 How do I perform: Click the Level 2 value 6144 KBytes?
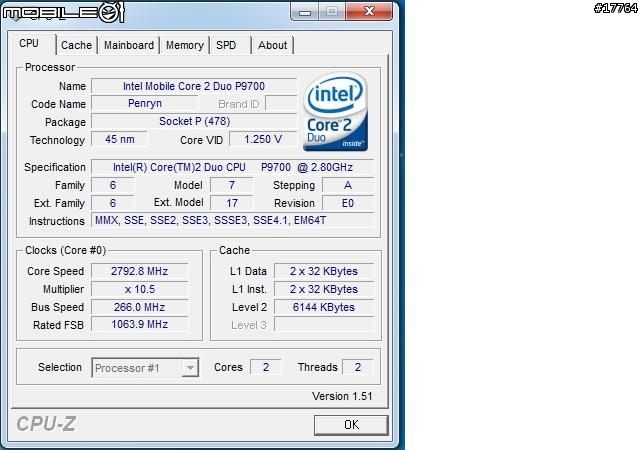(x=324, y=307)
